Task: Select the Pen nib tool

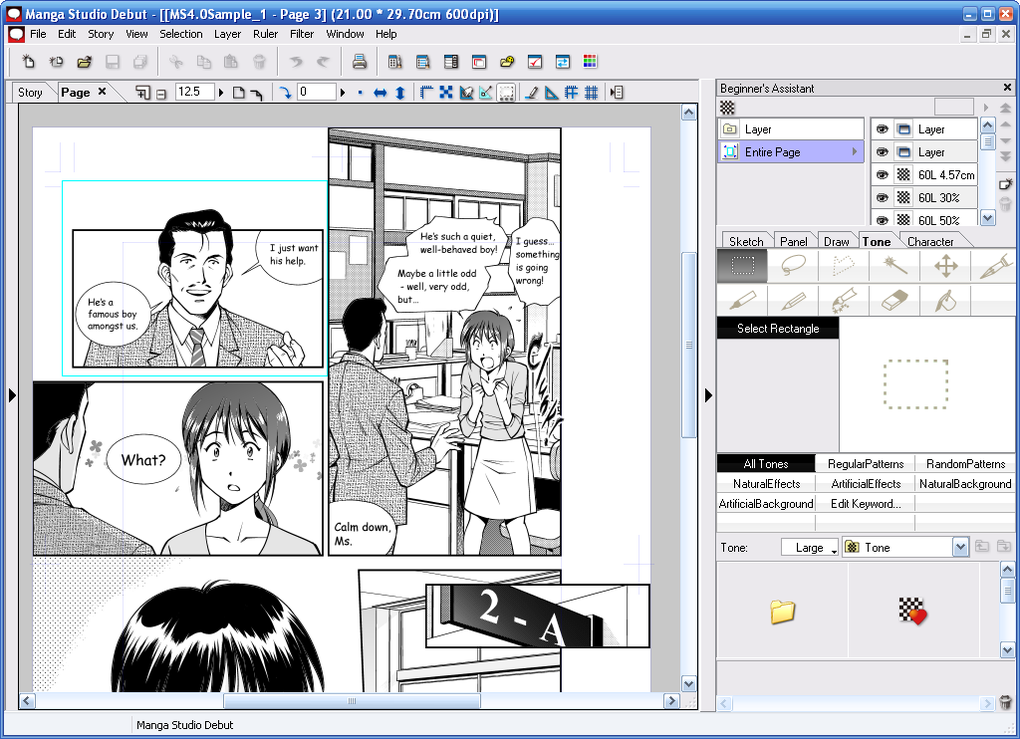Action: coord(995,266)
